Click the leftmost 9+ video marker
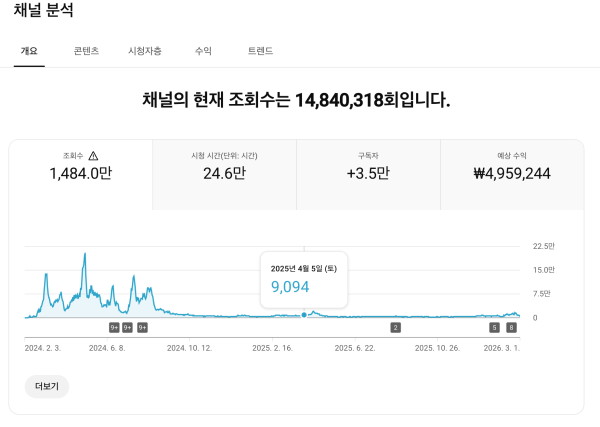The height and width of the screenshot is (427, 600). point(114,327)
